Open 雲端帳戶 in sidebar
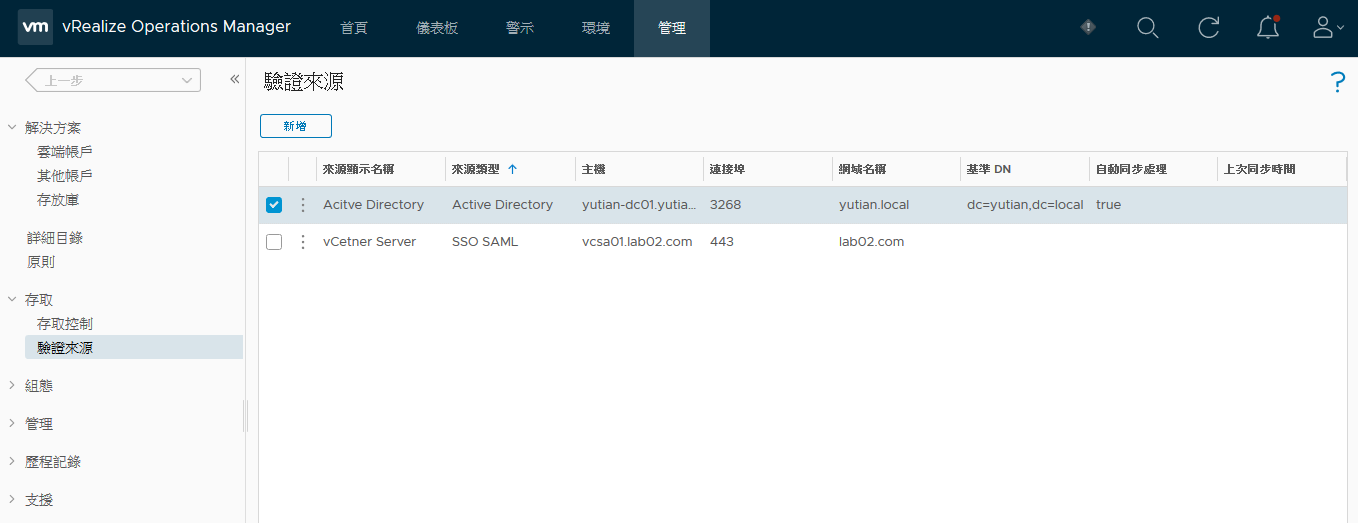This screenshot has width=1358, height=523. point(65,152)
